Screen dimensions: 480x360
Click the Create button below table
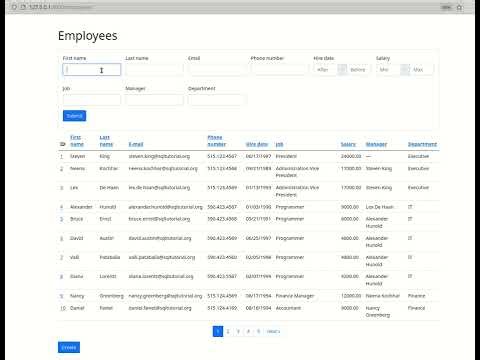coord(69,347)
